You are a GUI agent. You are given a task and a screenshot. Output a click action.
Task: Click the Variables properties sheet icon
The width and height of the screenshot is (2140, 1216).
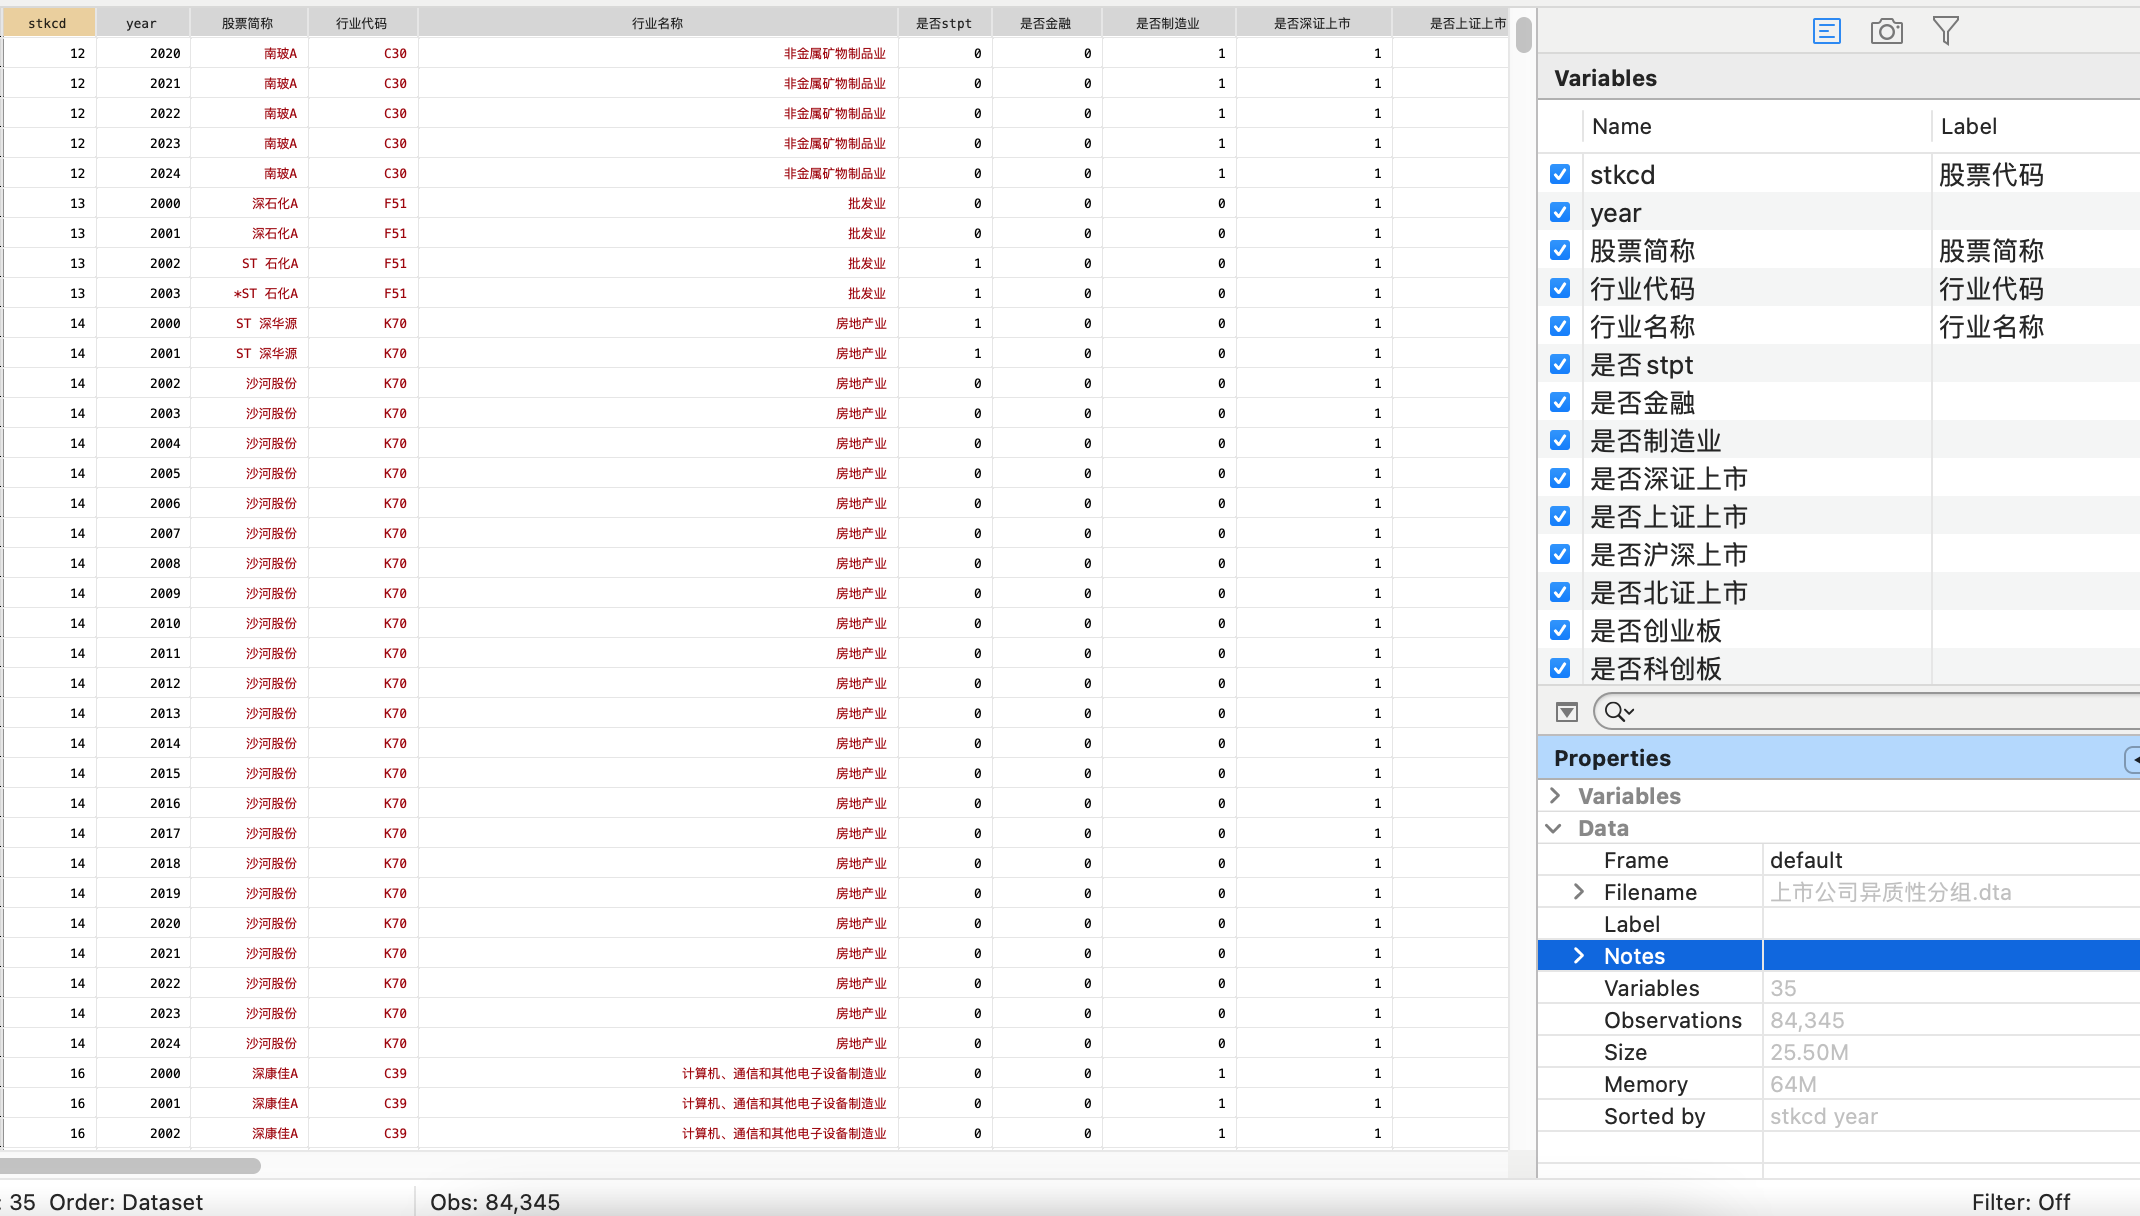[1826, 31]
